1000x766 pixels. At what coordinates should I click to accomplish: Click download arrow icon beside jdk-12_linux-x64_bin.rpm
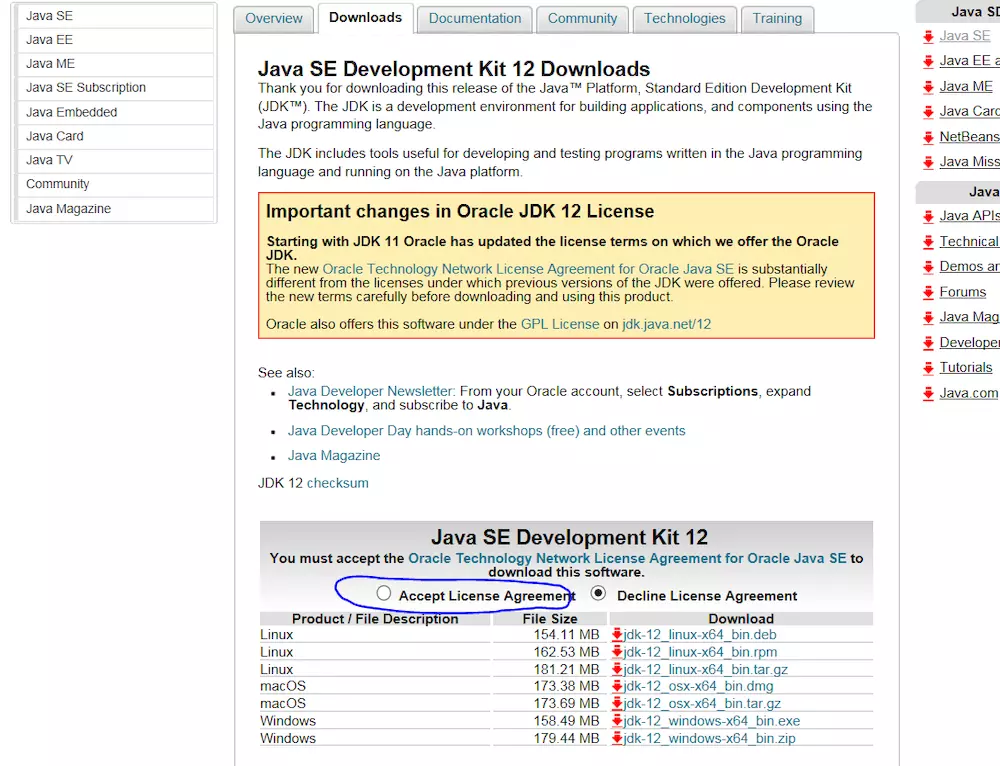[617, 651]
